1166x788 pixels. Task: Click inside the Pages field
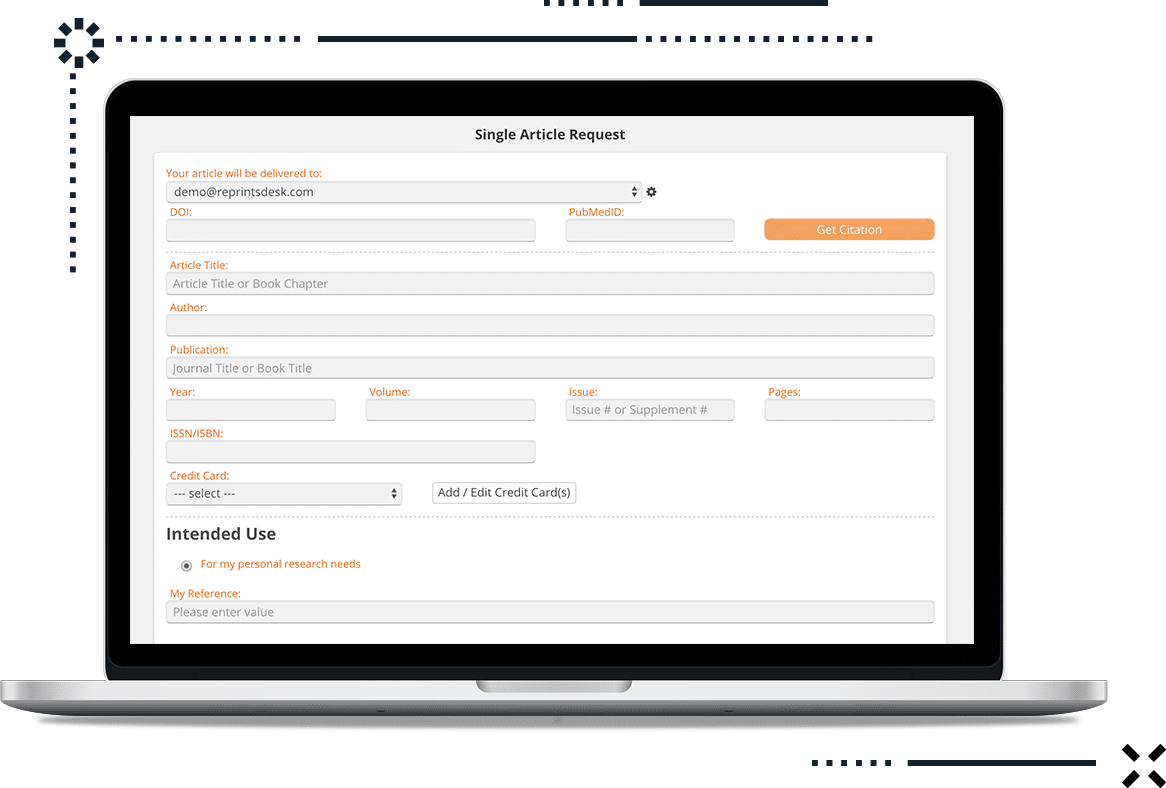click(x=848, y=409)
